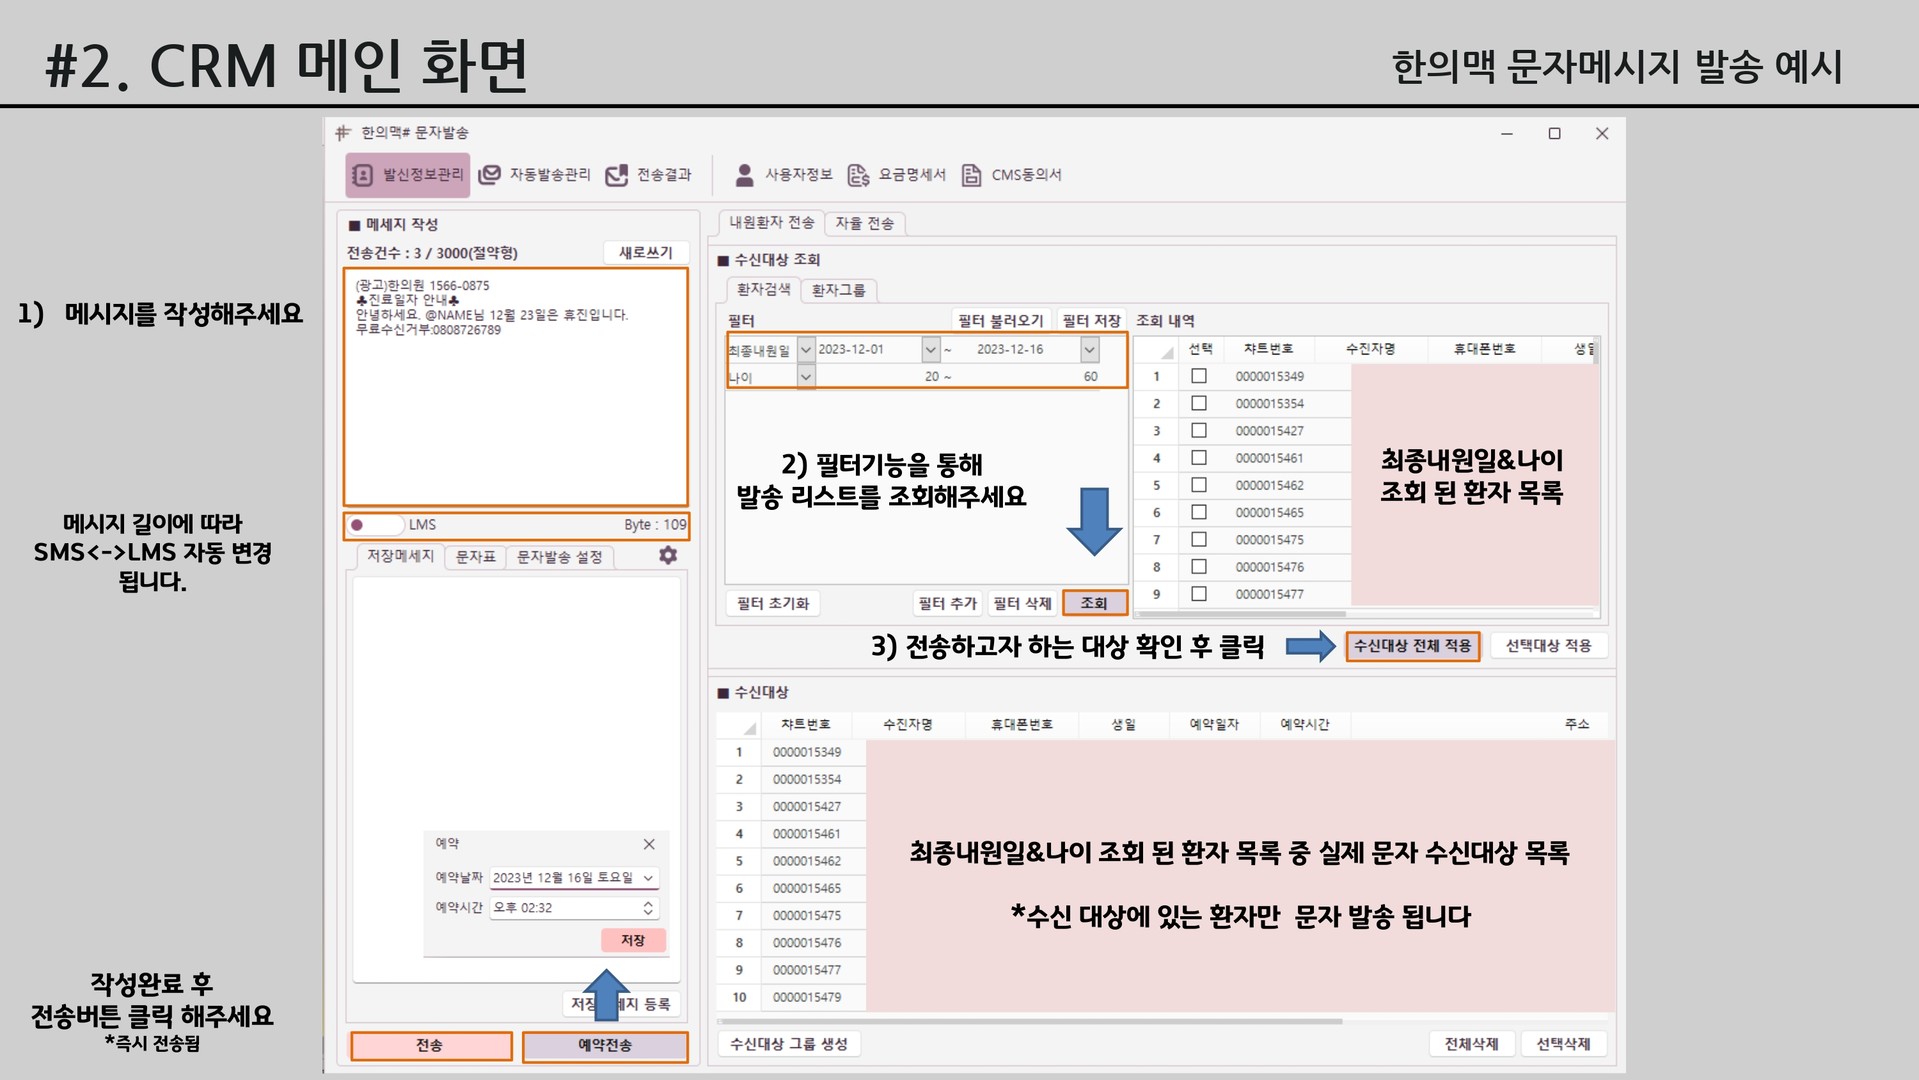Expand the 나이 filter type dropdown
Screen dimensions: 1919x1080
pos(806,377)
